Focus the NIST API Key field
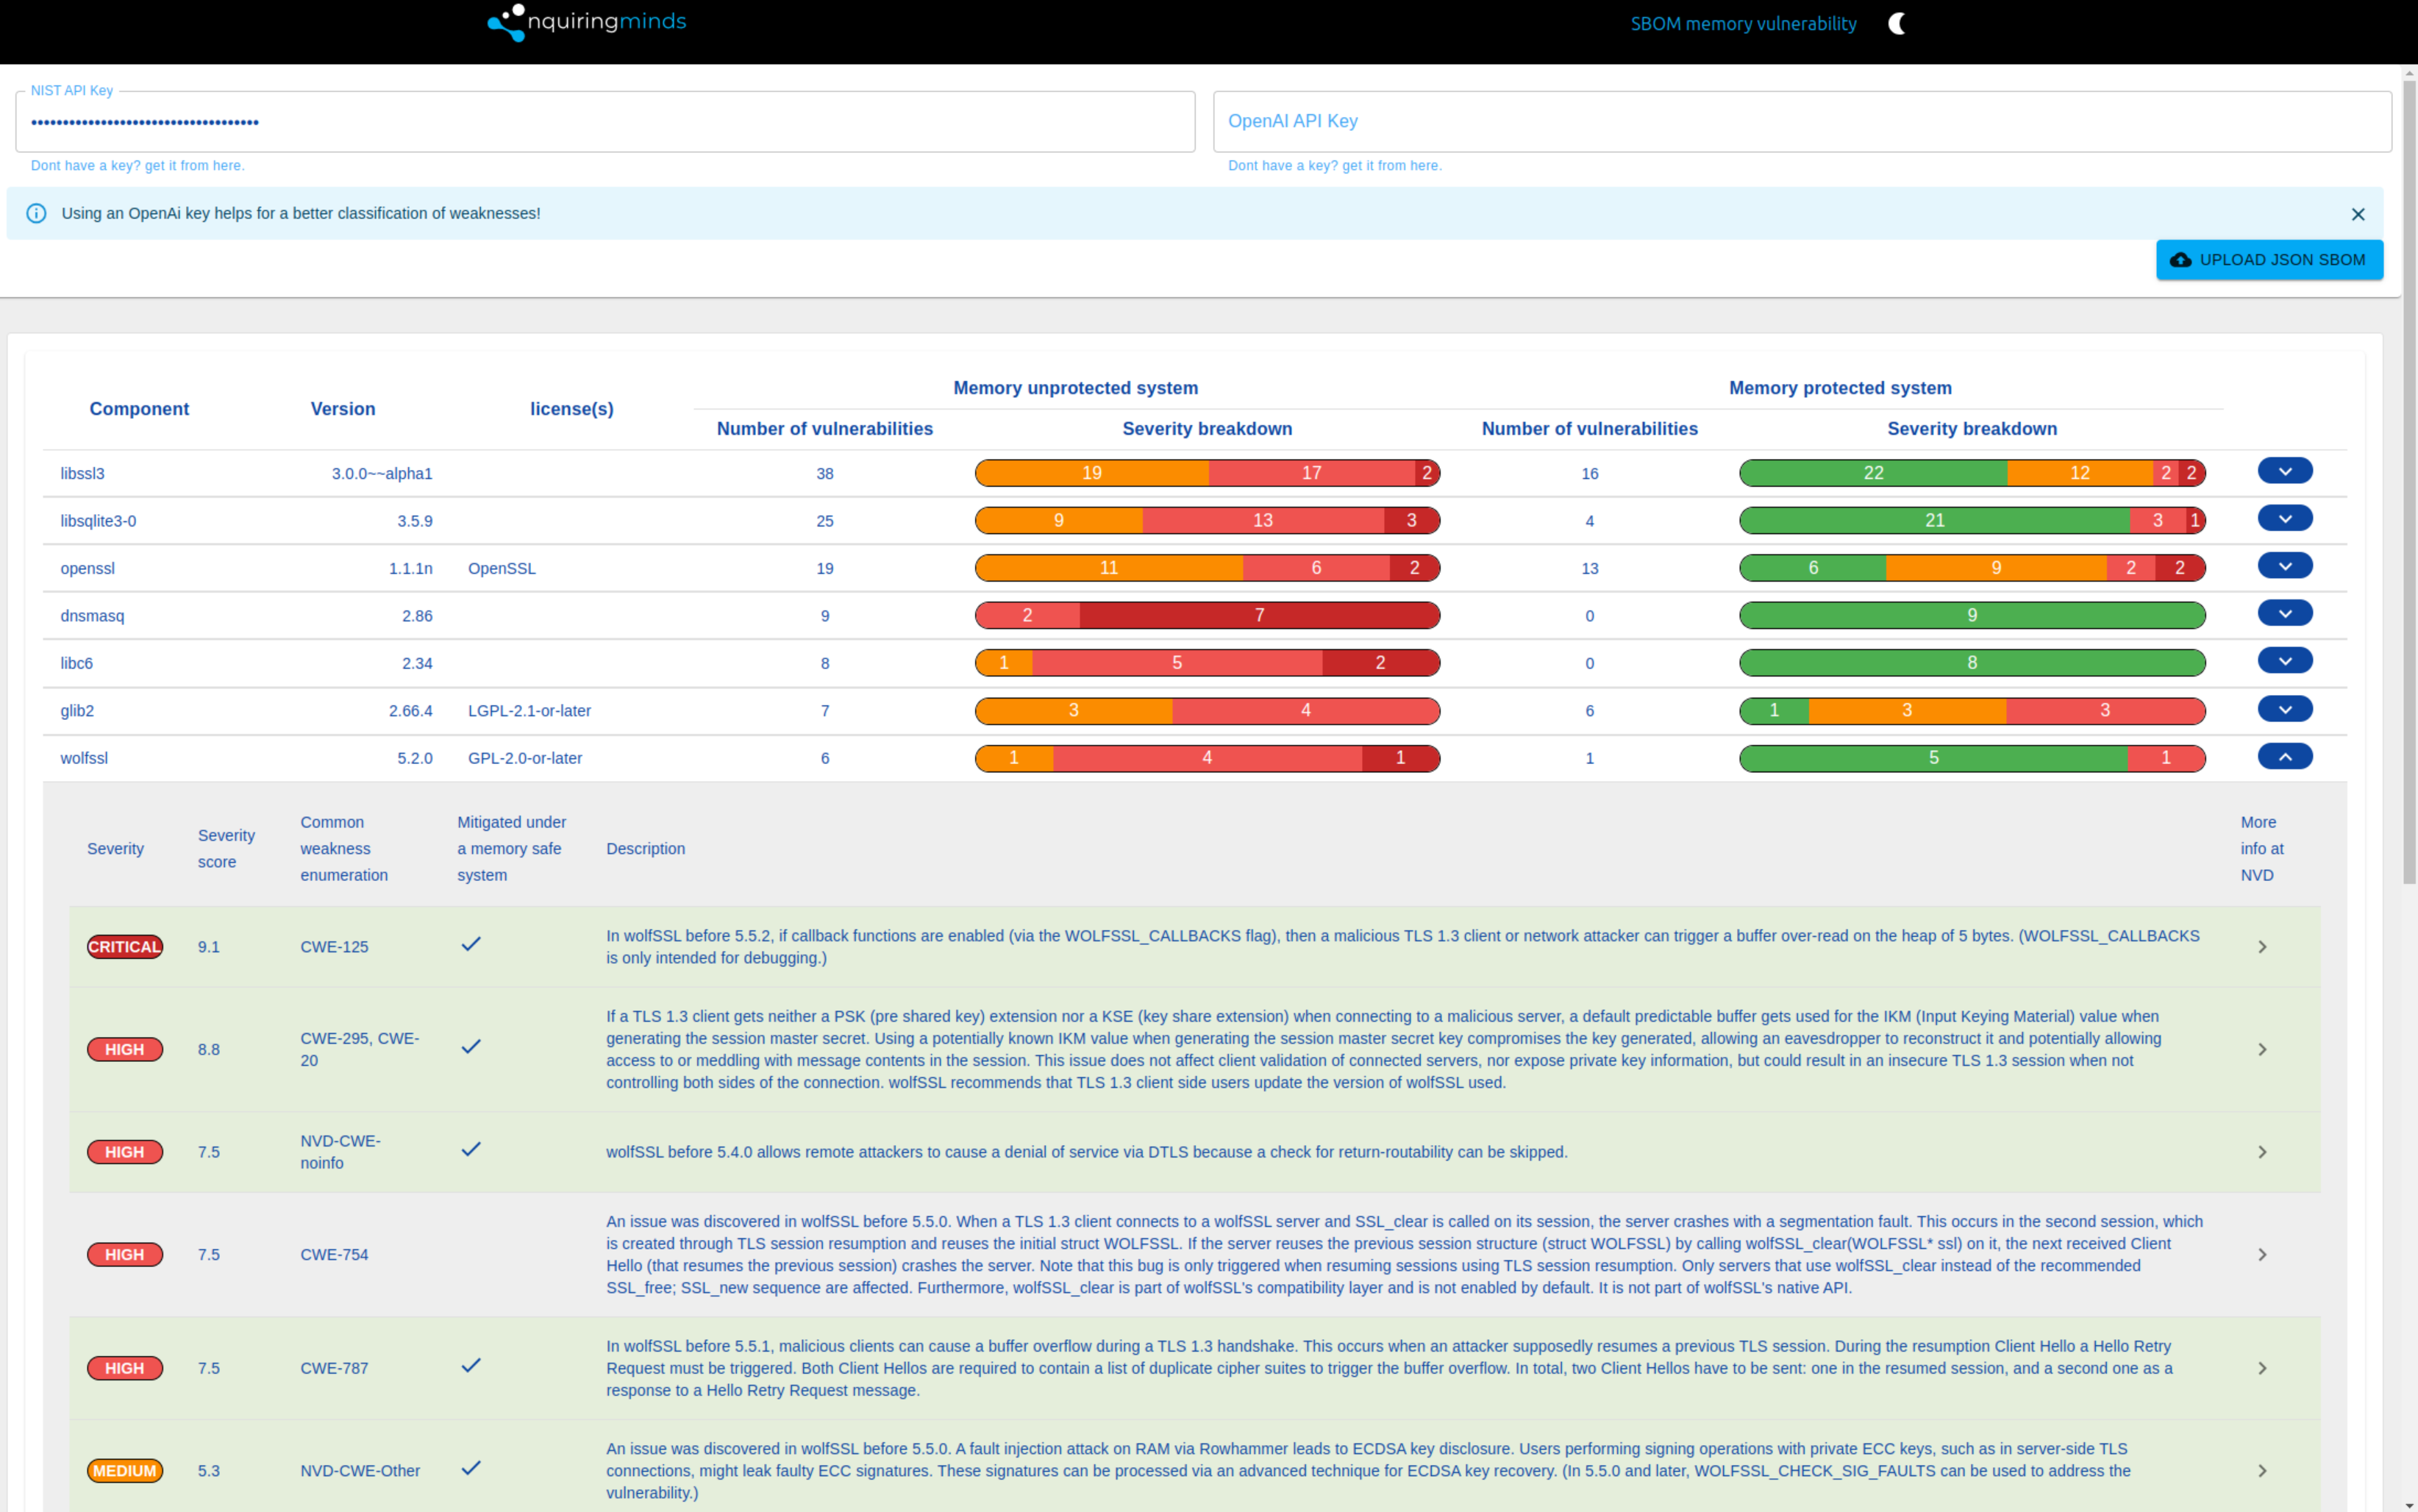Image resolution: width=2418 pixels, height=1512 pixels. tap(605, 122)
